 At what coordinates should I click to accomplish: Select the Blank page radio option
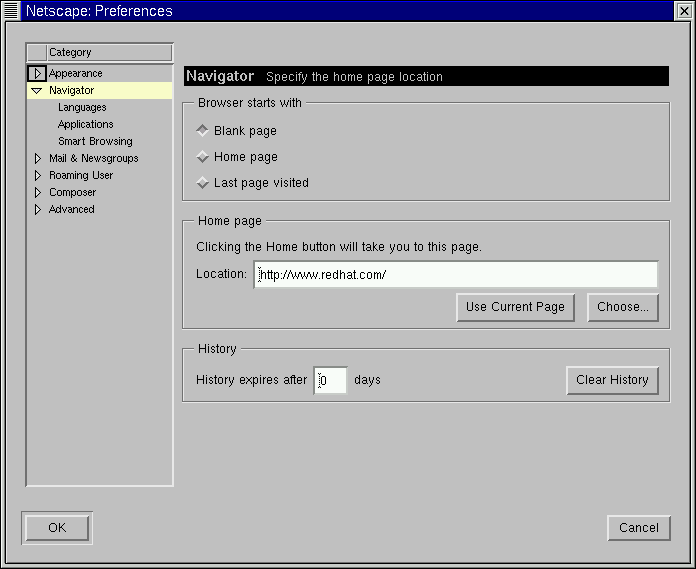(203, 131)
